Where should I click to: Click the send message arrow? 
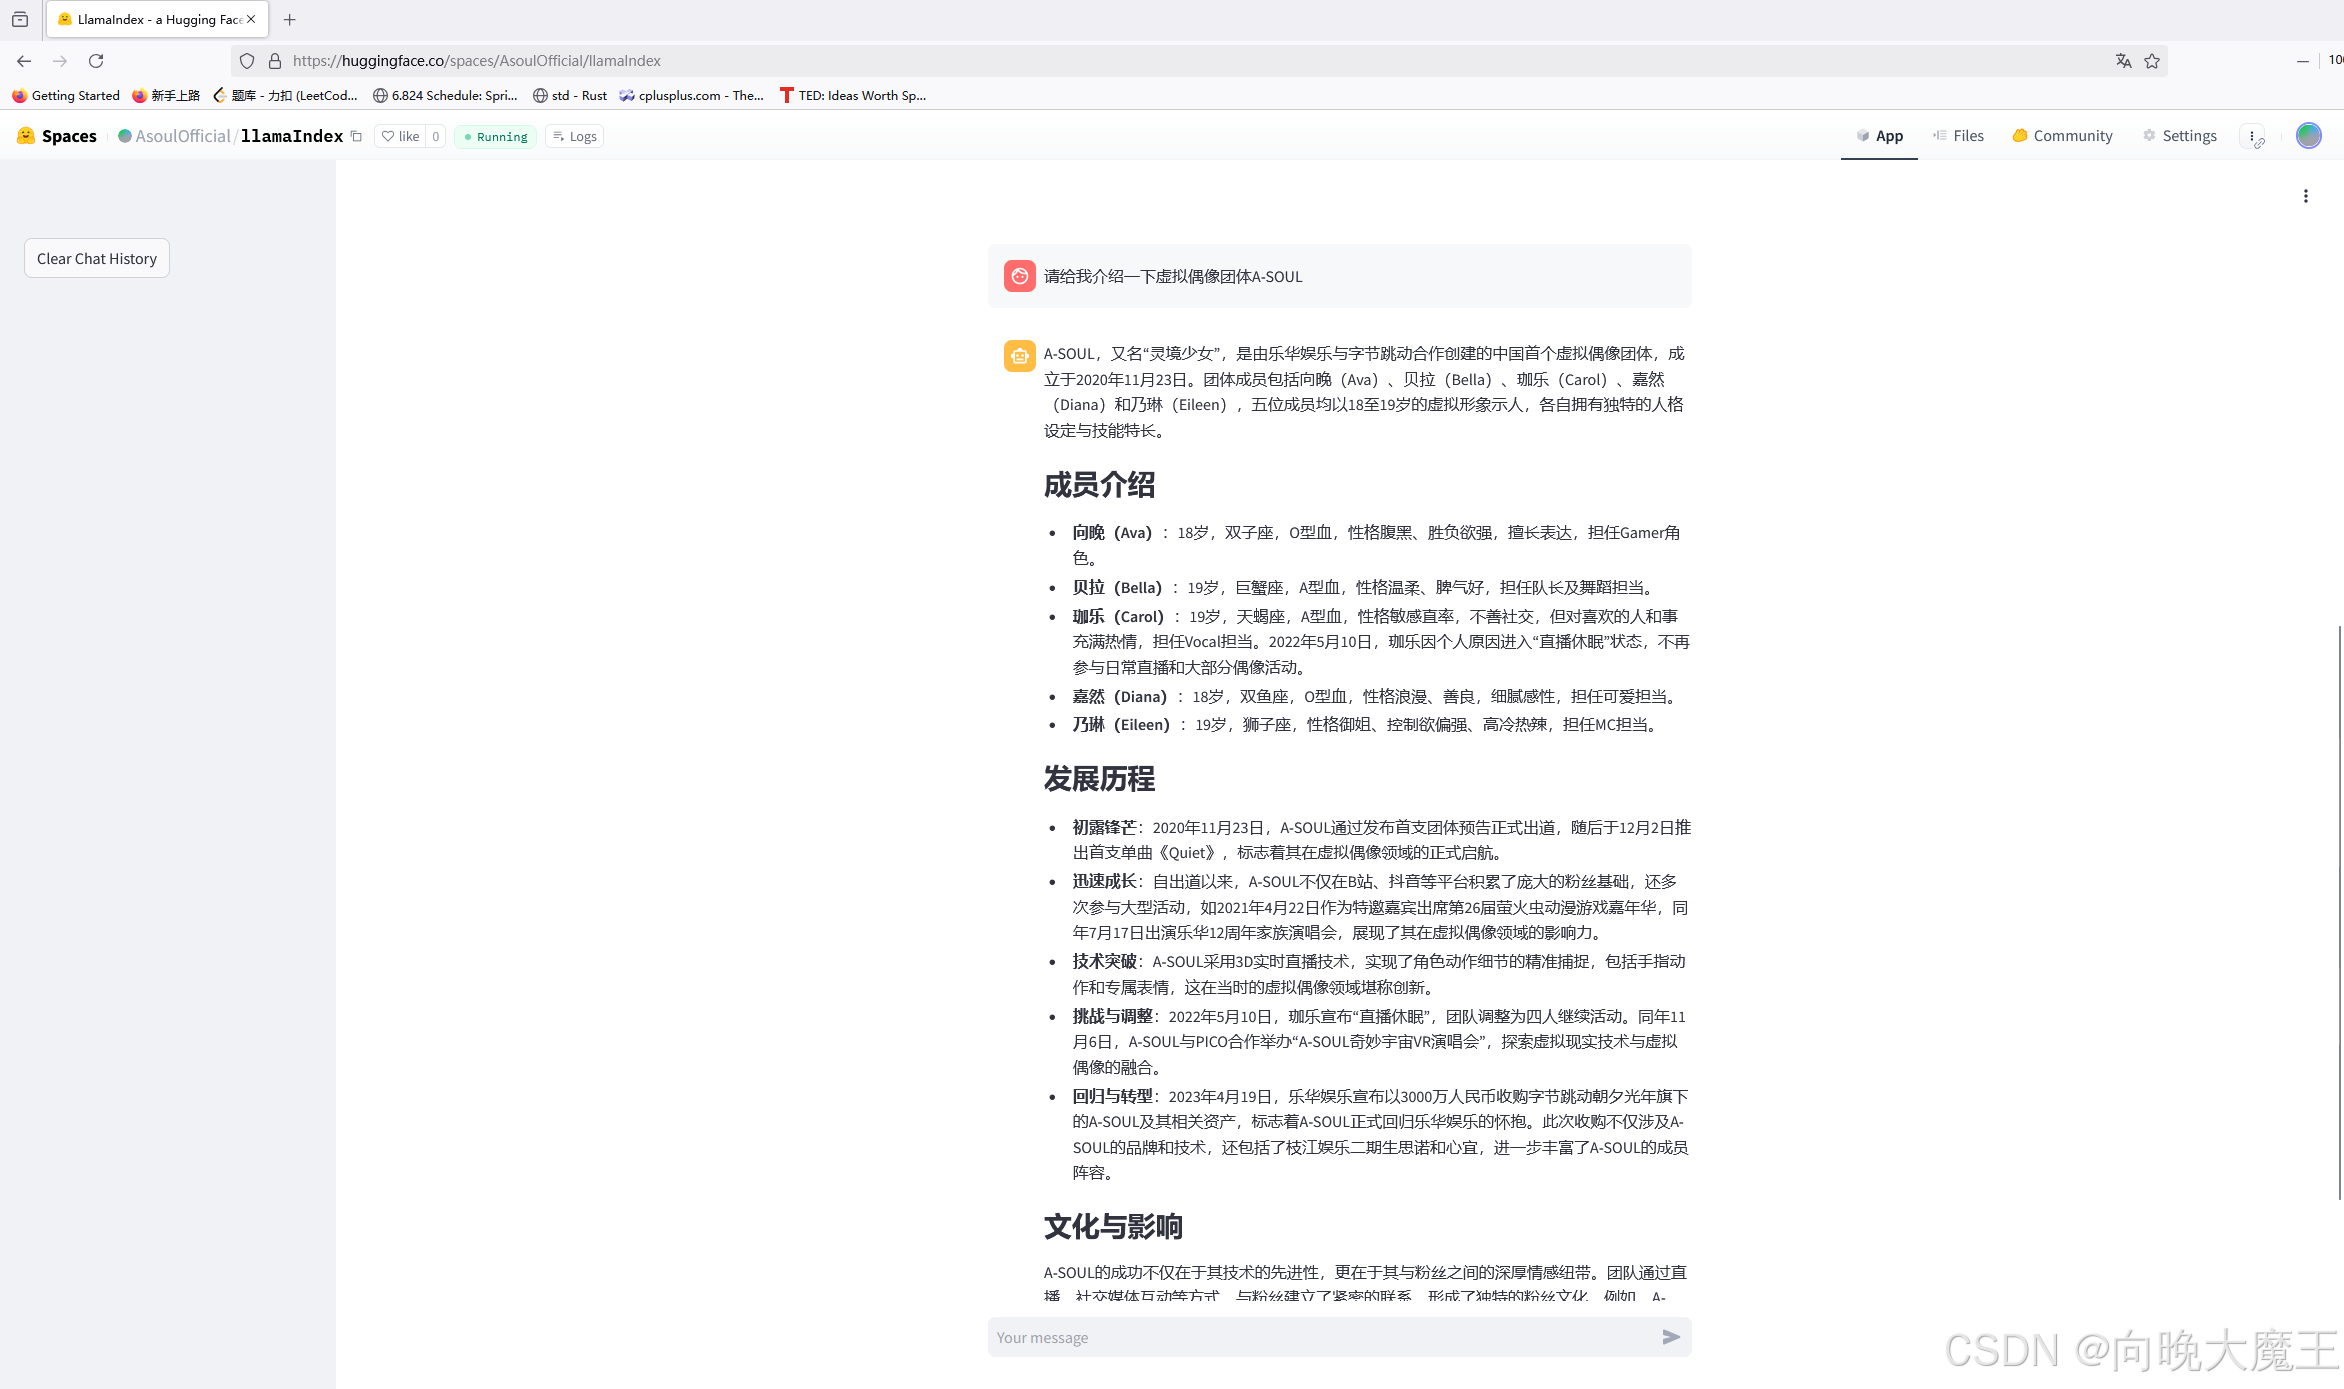click(1670, 1337)
